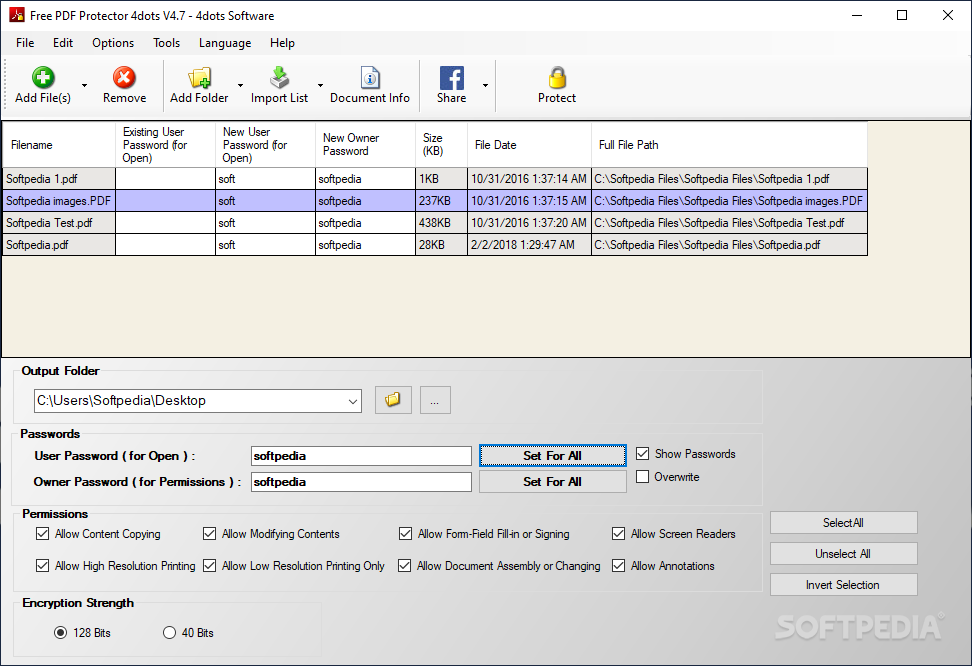This screenshot has height=666, width=972.
Task: Click New User Password cell for Softpedia 1.pdf
Action: [265, 179]
